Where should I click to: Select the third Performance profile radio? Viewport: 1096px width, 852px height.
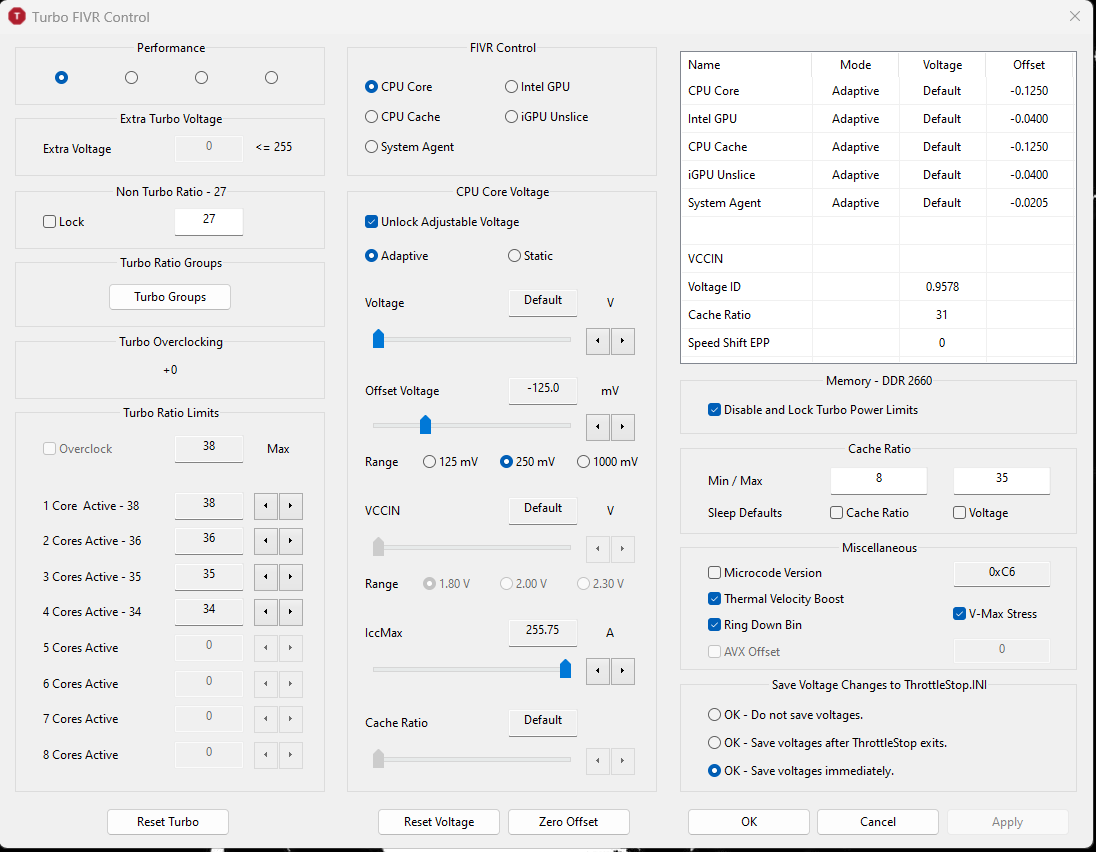tap(201, 78)
